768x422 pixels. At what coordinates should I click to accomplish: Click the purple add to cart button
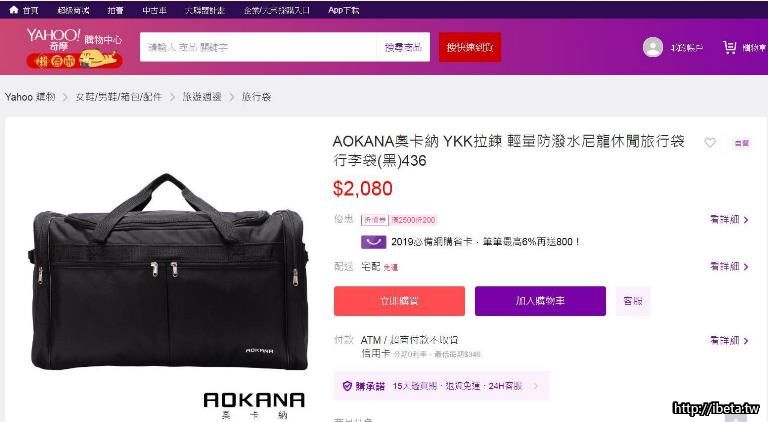pyautogui.click(x=540, y=301)
